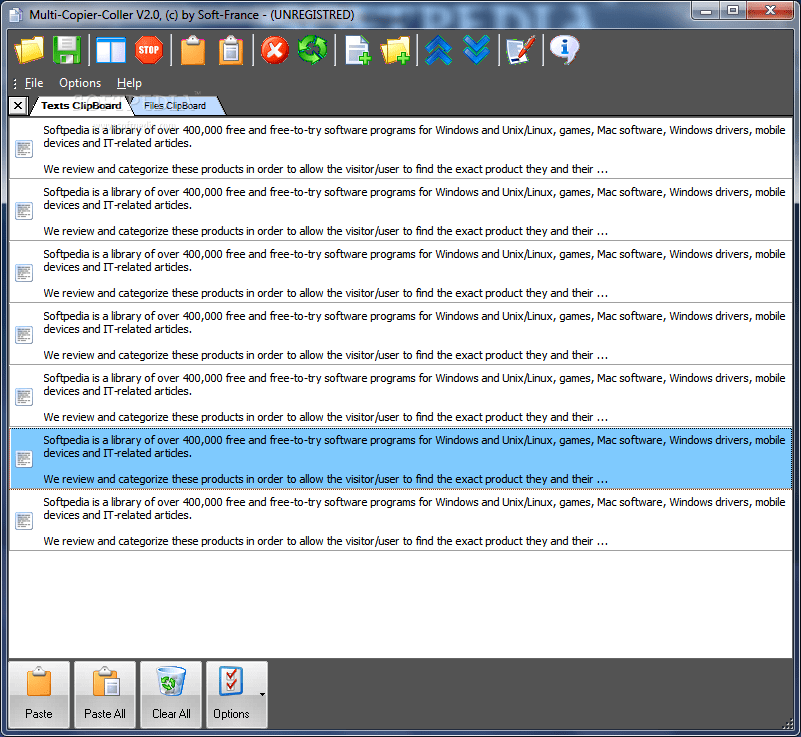Open the Help menu

[129, 83]
